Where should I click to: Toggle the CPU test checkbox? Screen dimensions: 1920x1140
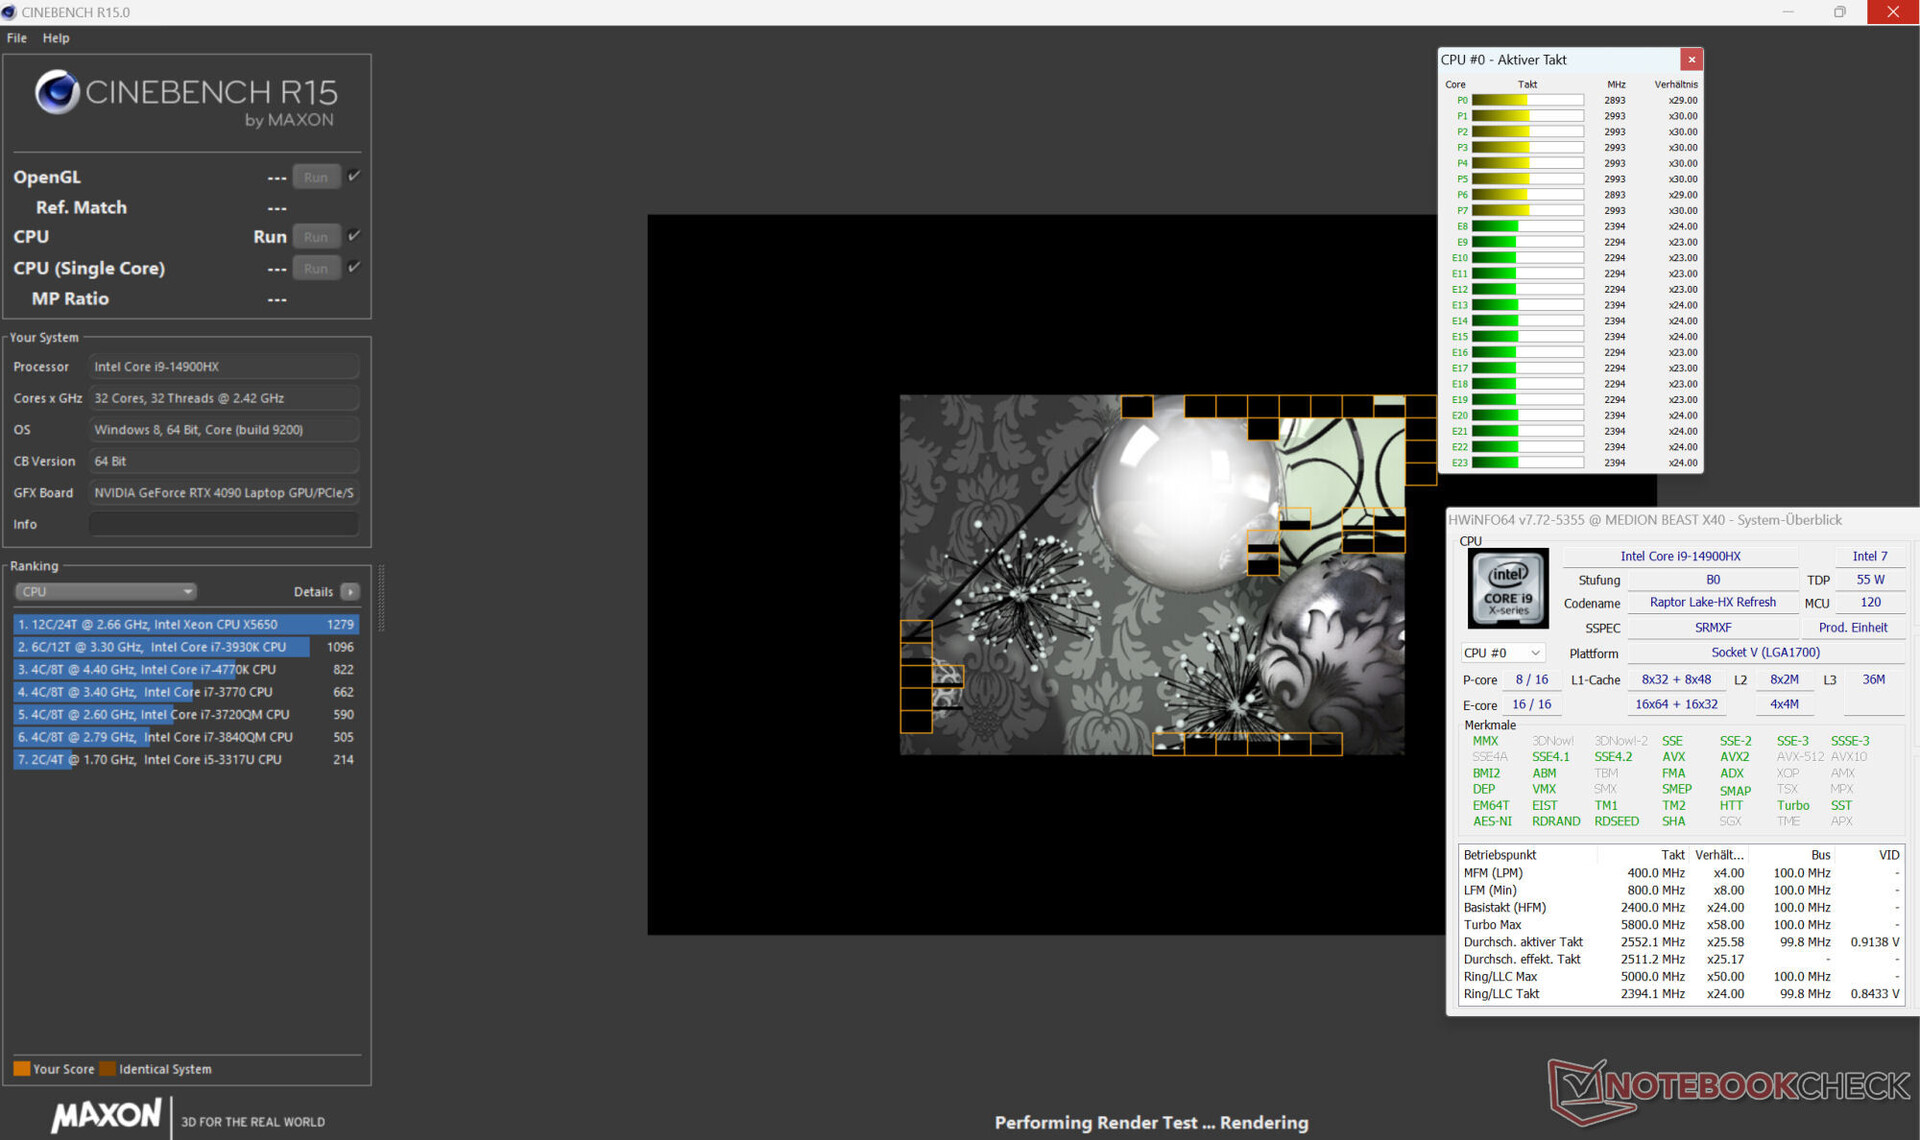[354, 236]
